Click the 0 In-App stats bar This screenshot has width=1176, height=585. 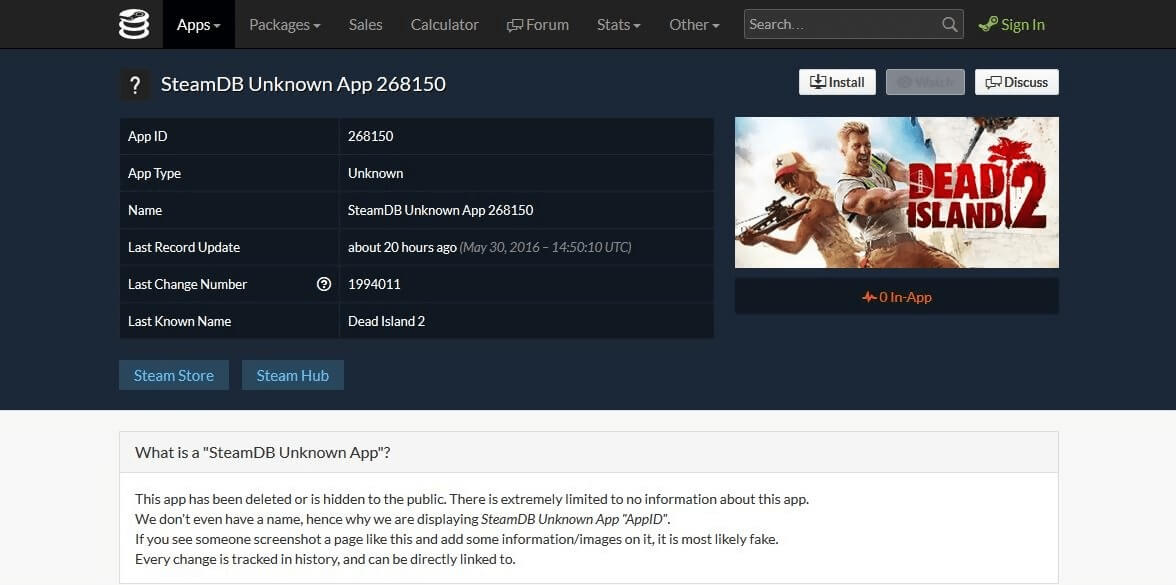896,297
